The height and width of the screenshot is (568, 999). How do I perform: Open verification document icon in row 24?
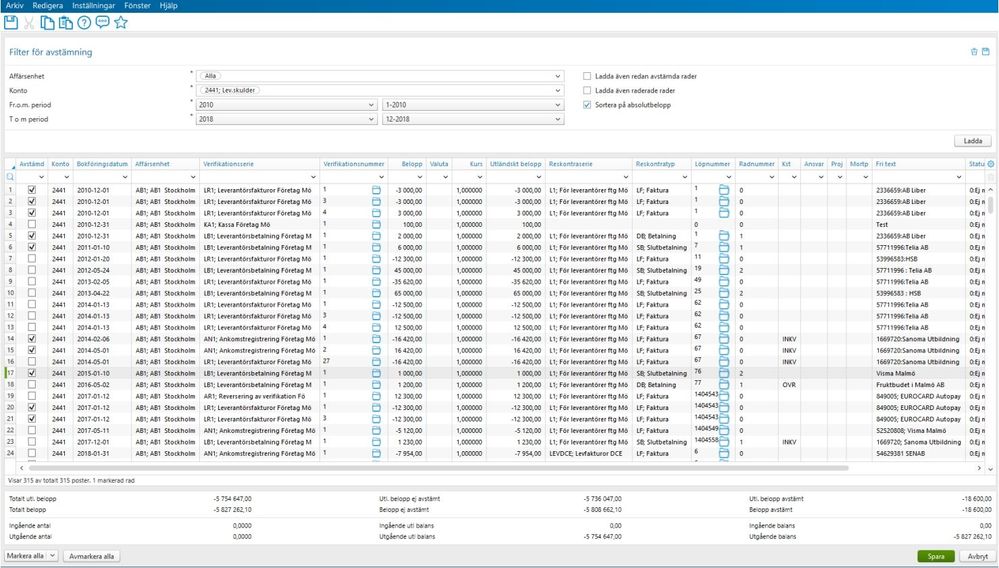coord(376,453)
